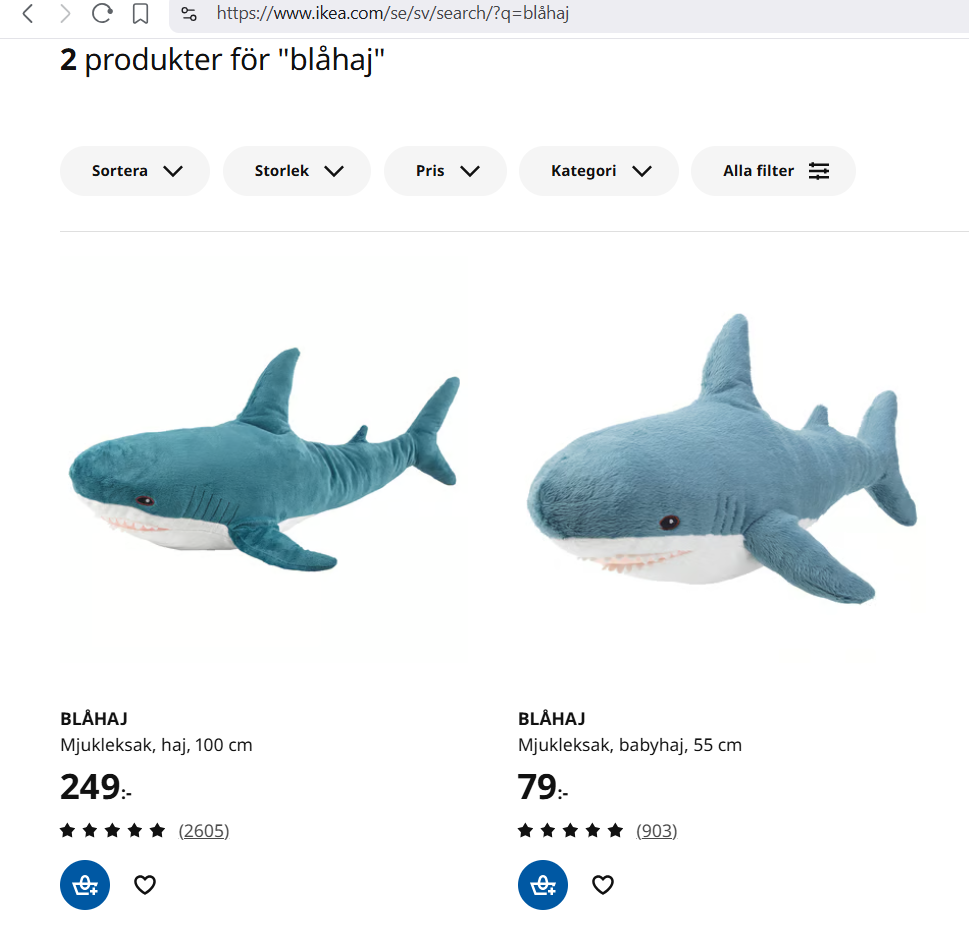Expand the Pris filter dropdown

coord(446,171)
